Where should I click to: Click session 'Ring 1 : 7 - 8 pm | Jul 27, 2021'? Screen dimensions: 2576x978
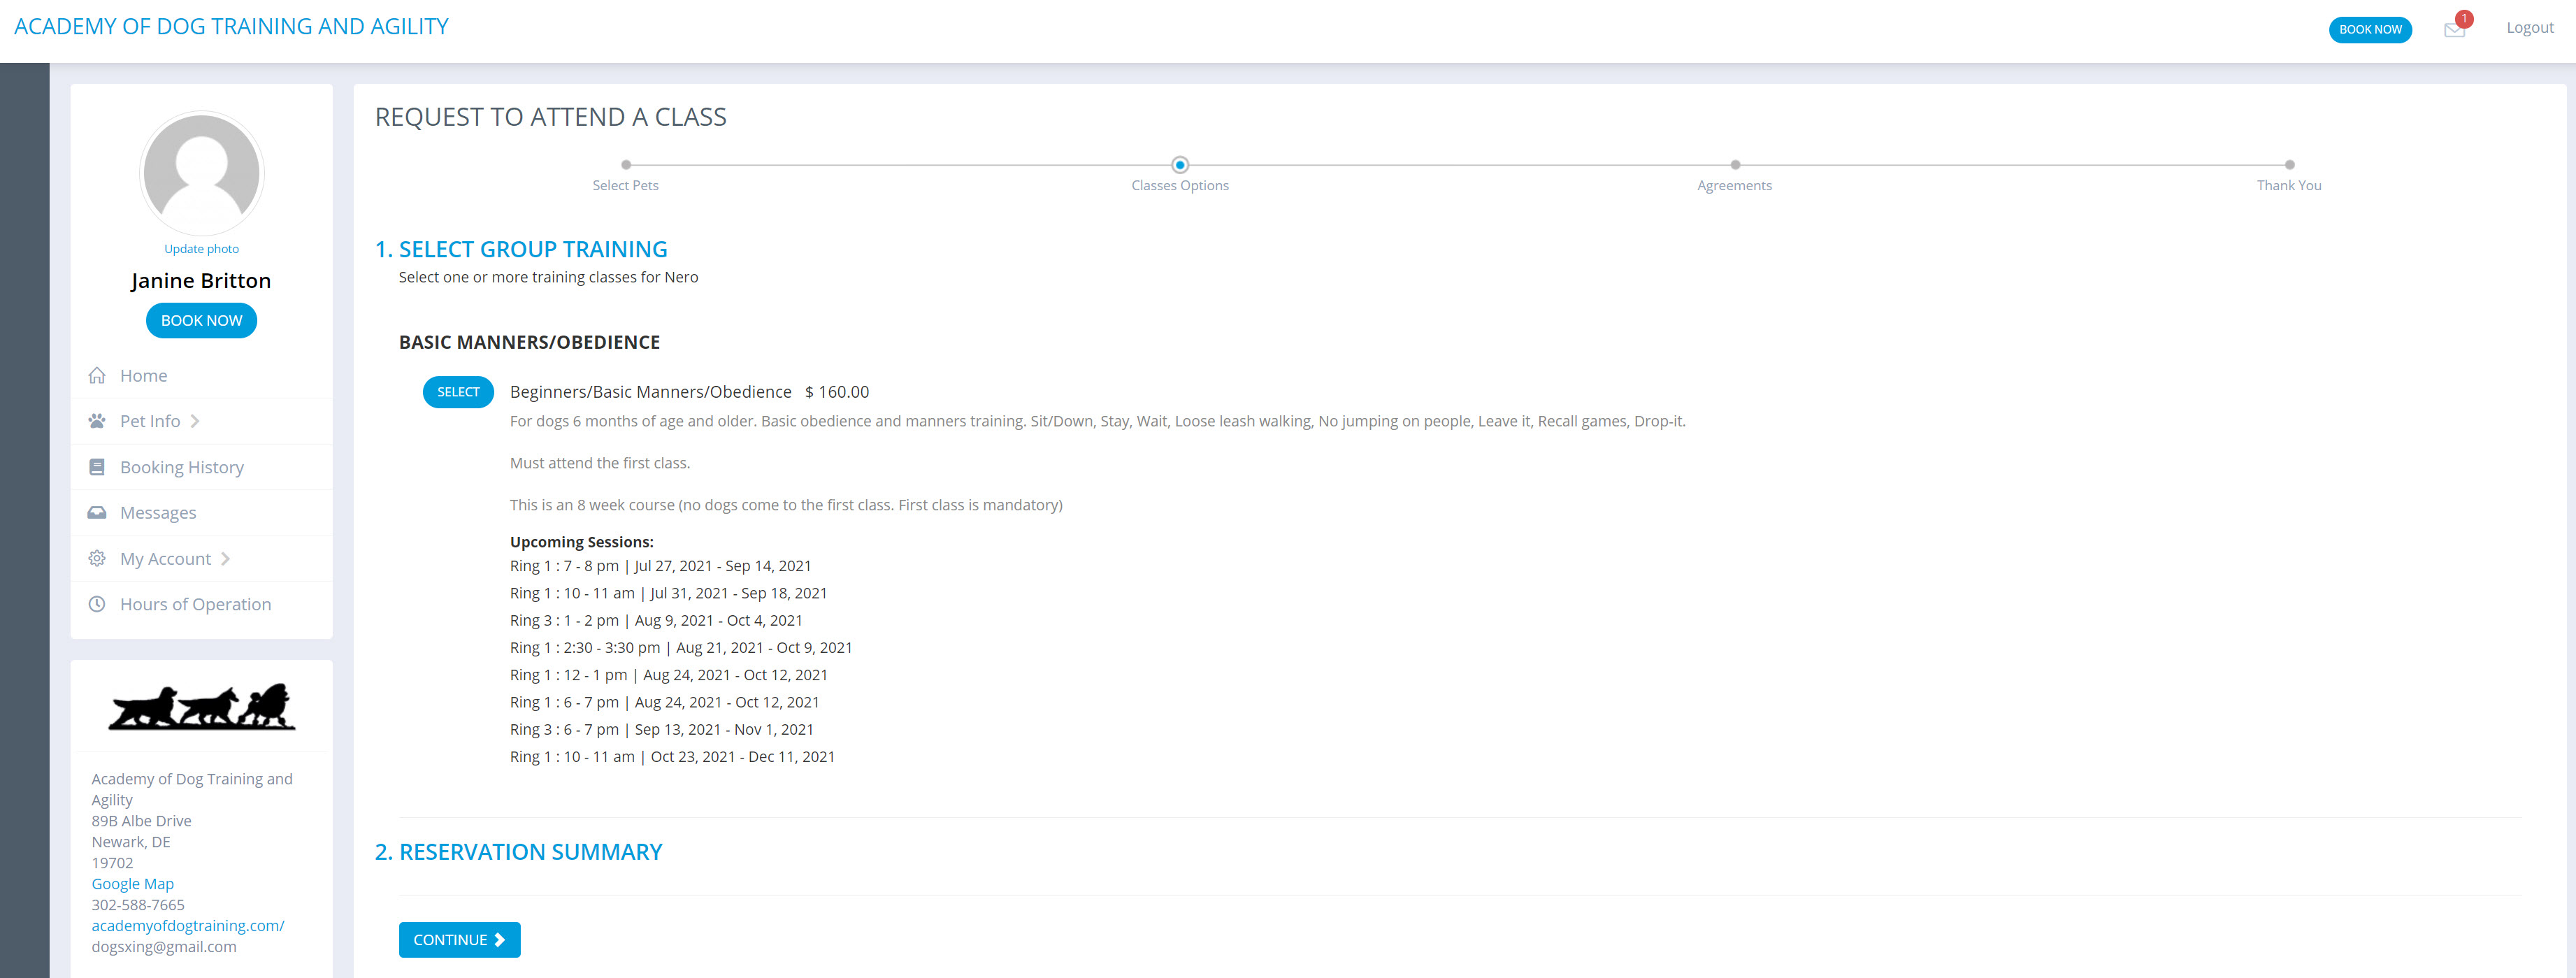point(661,566)
